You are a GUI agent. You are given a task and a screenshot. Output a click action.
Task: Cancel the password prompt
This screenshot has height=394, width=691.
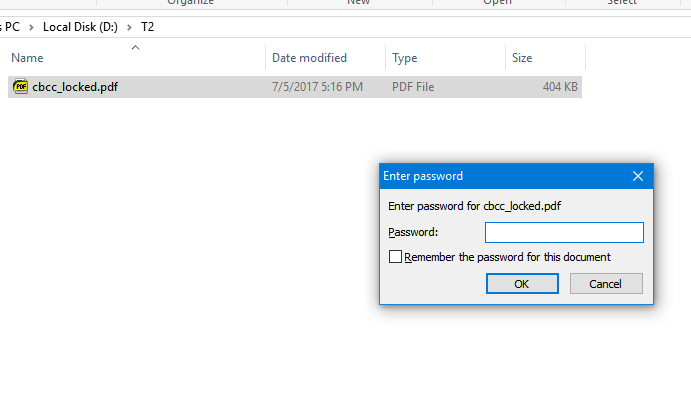click(x=606, y=283)
